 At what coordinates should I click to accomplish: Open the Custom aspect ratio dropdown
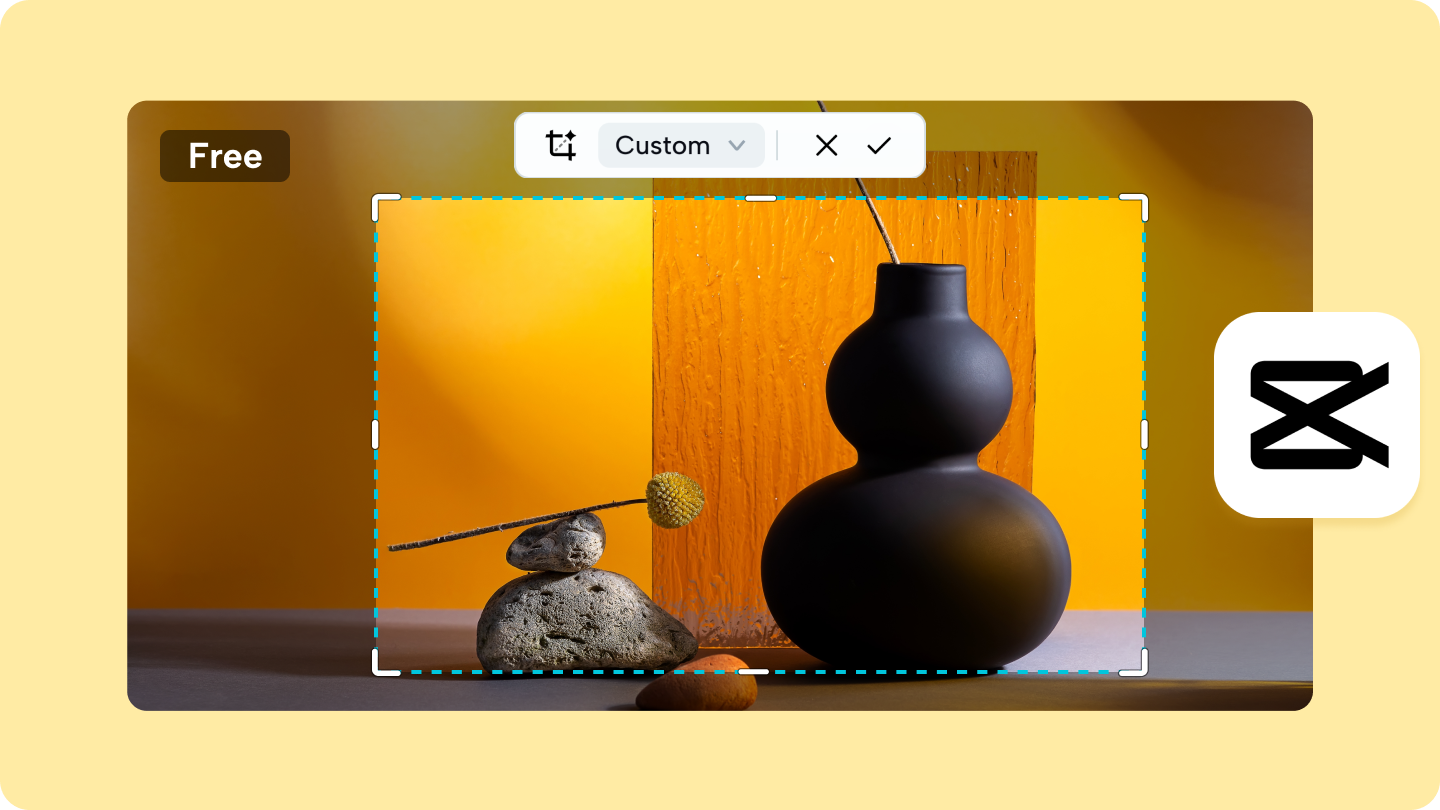pos(681,145)
